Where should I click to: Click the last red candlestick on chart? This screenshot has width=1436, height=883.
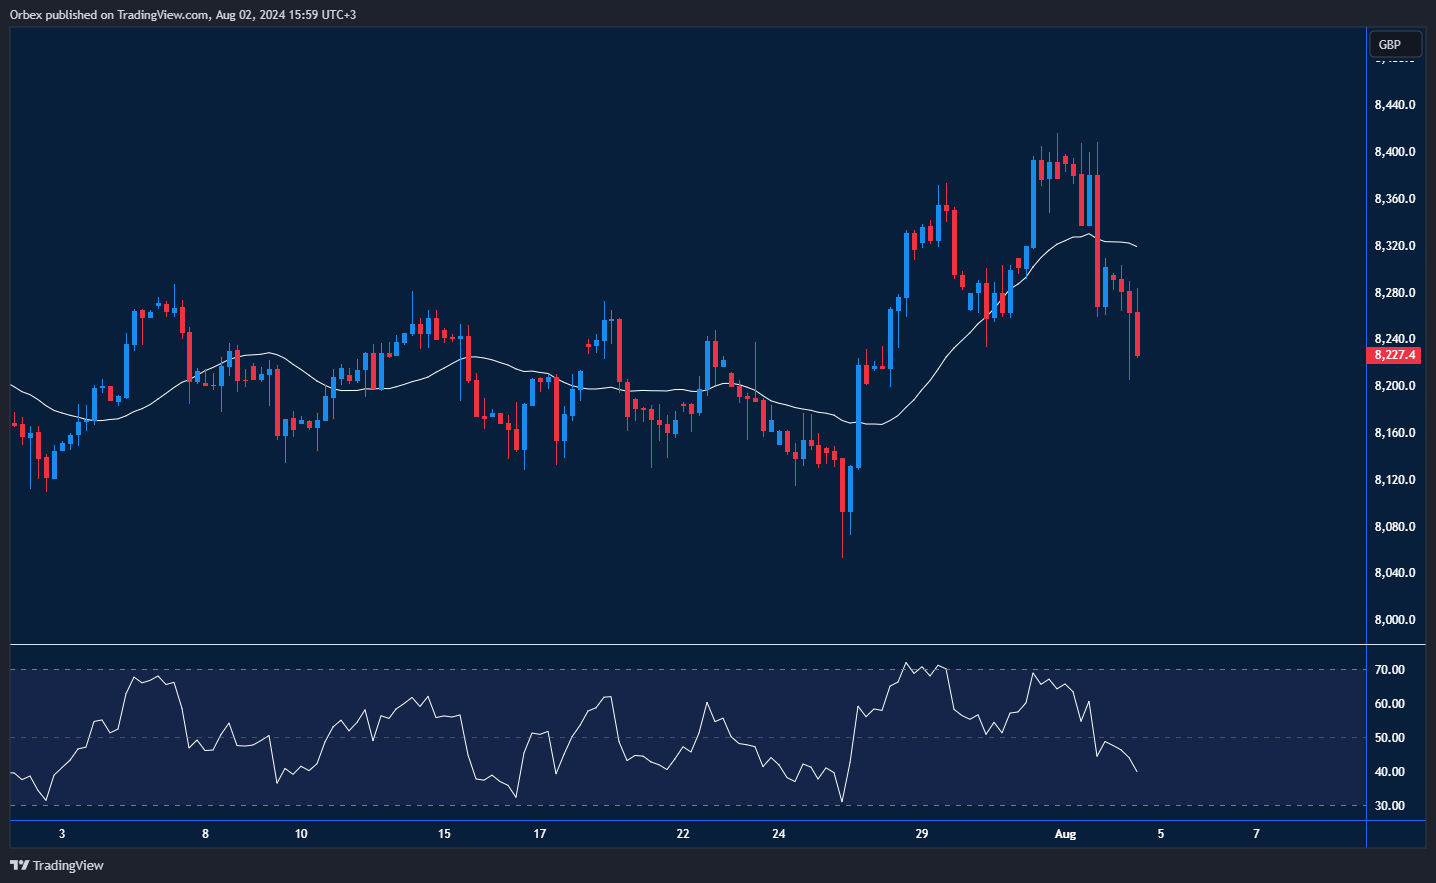coord(1137,334)
